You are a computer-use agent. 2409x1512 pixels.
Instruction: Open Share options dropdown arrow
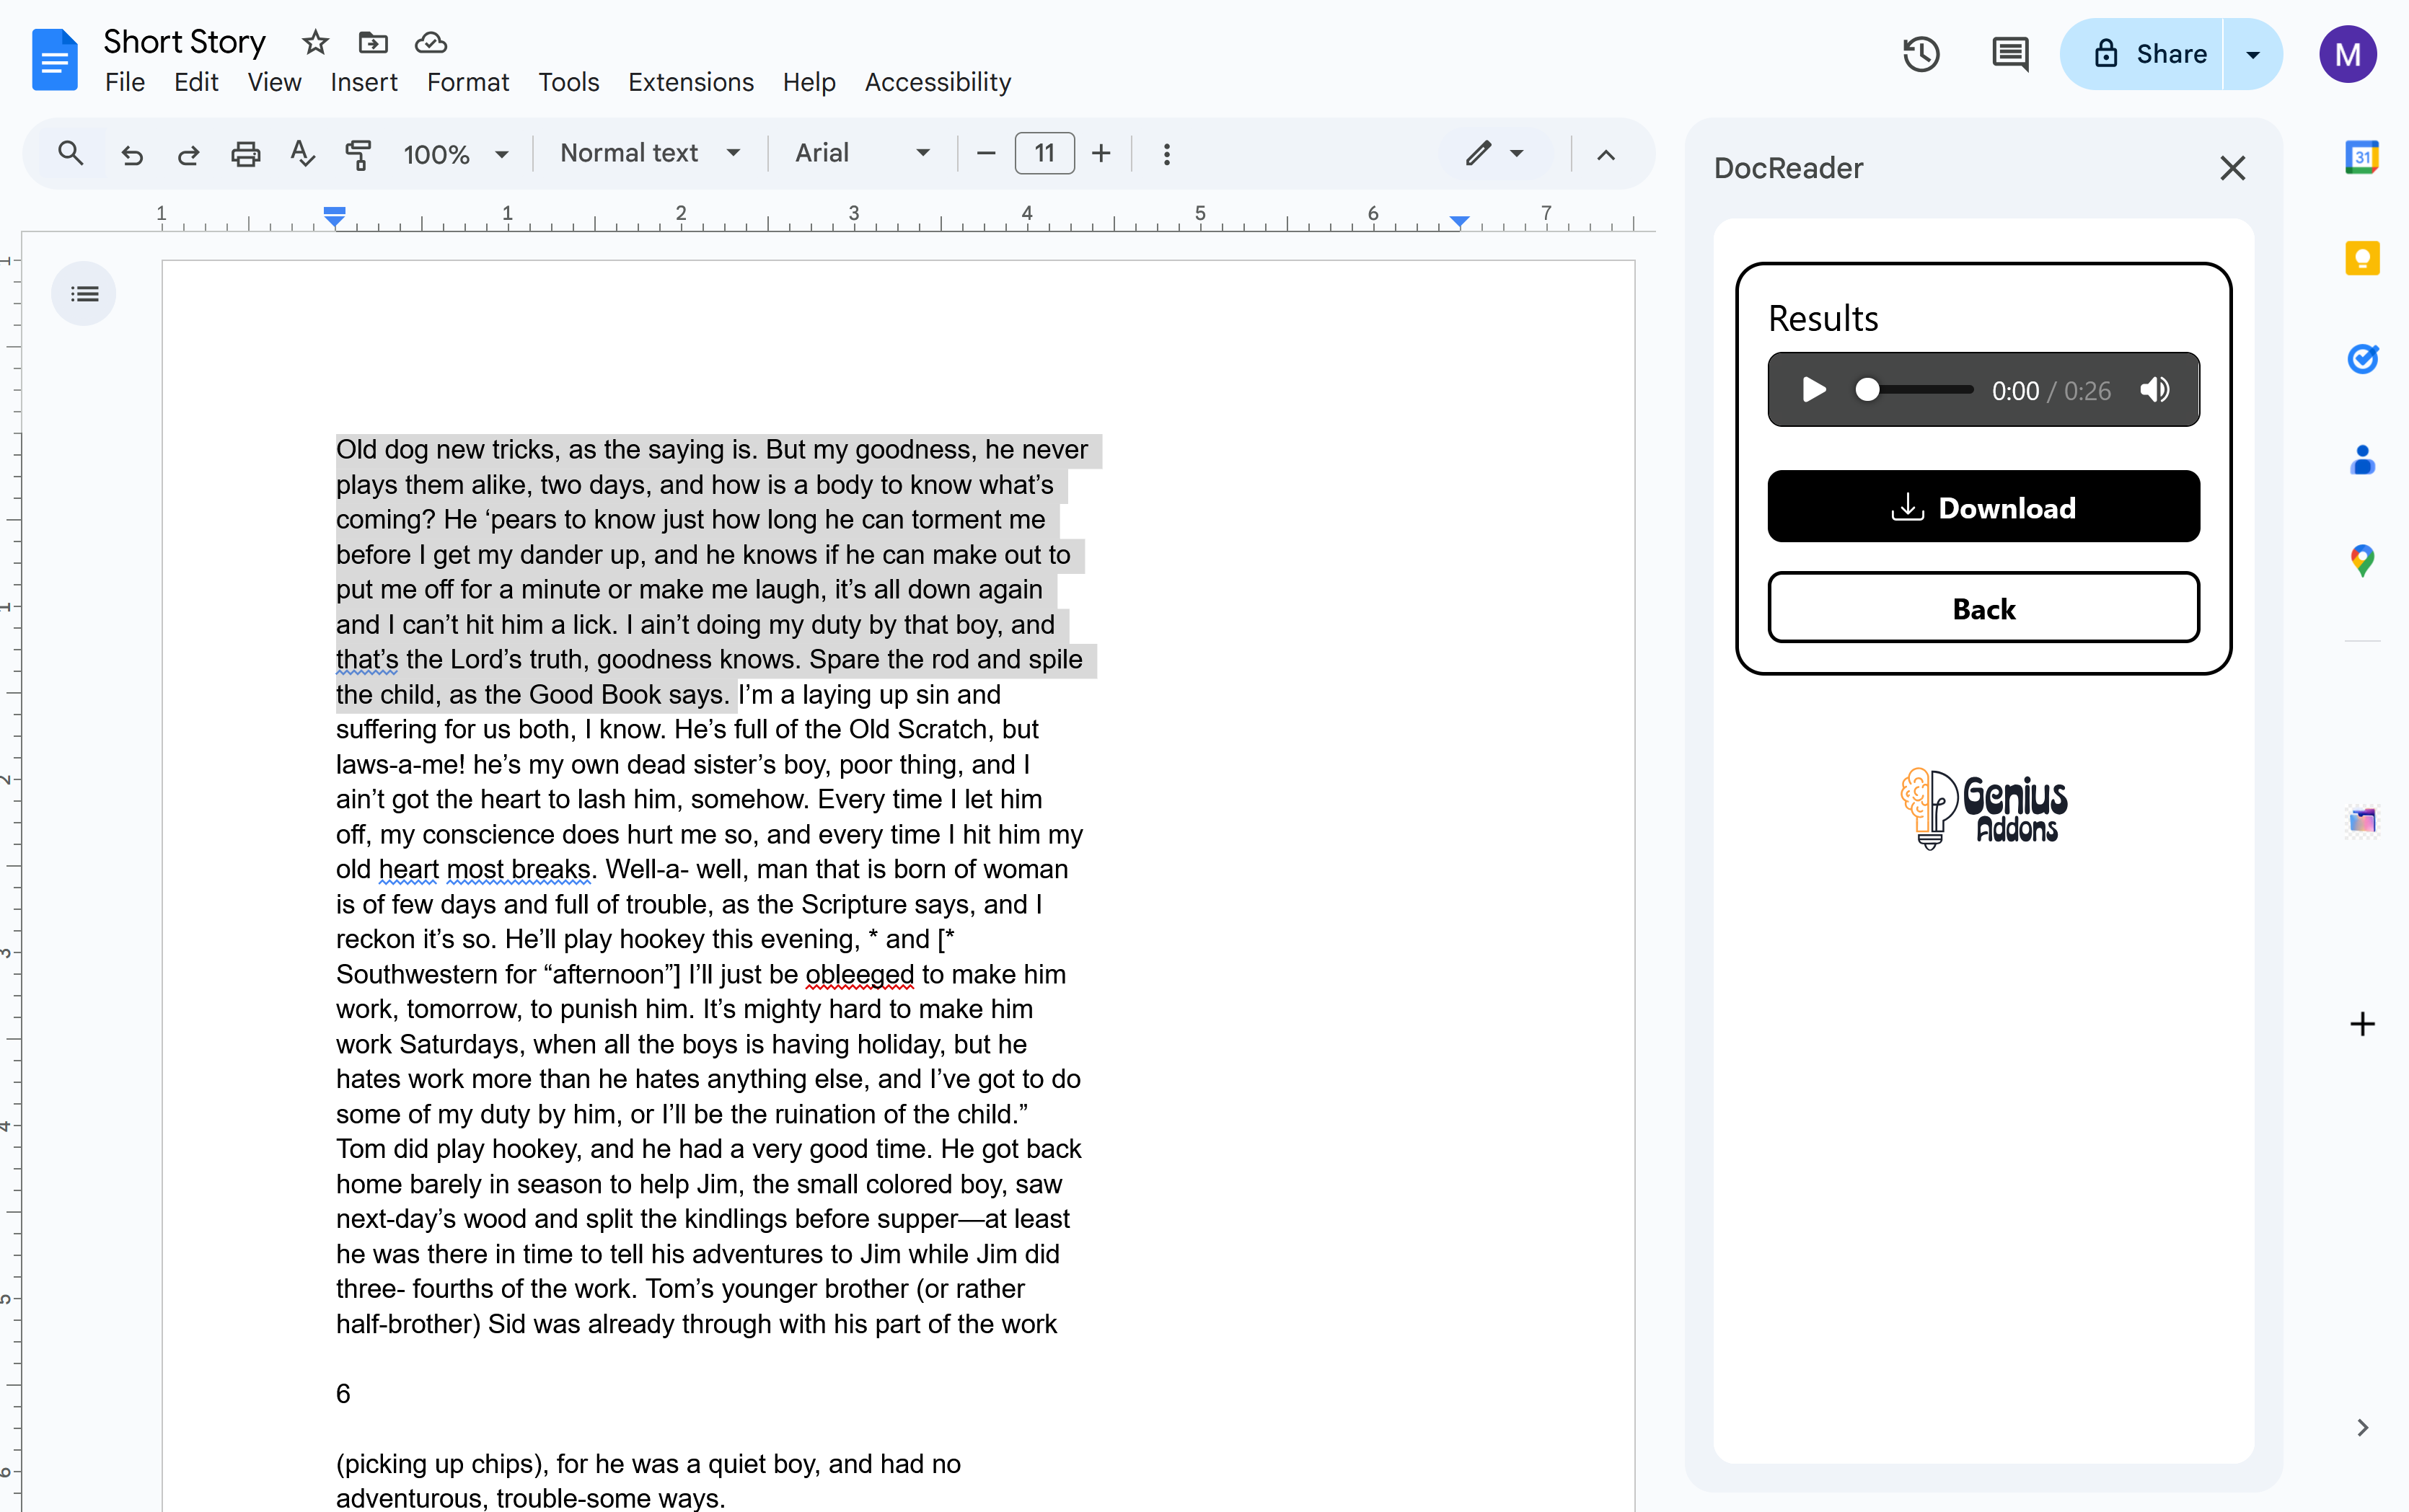click(2253, 54)
